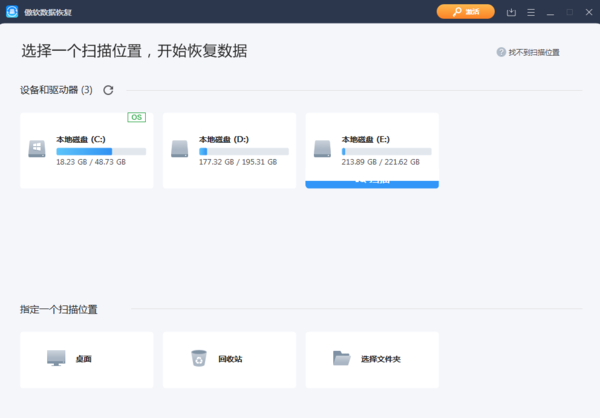
Task: Choose 选择文件夹 as scan location
Action: click(380, 359)
